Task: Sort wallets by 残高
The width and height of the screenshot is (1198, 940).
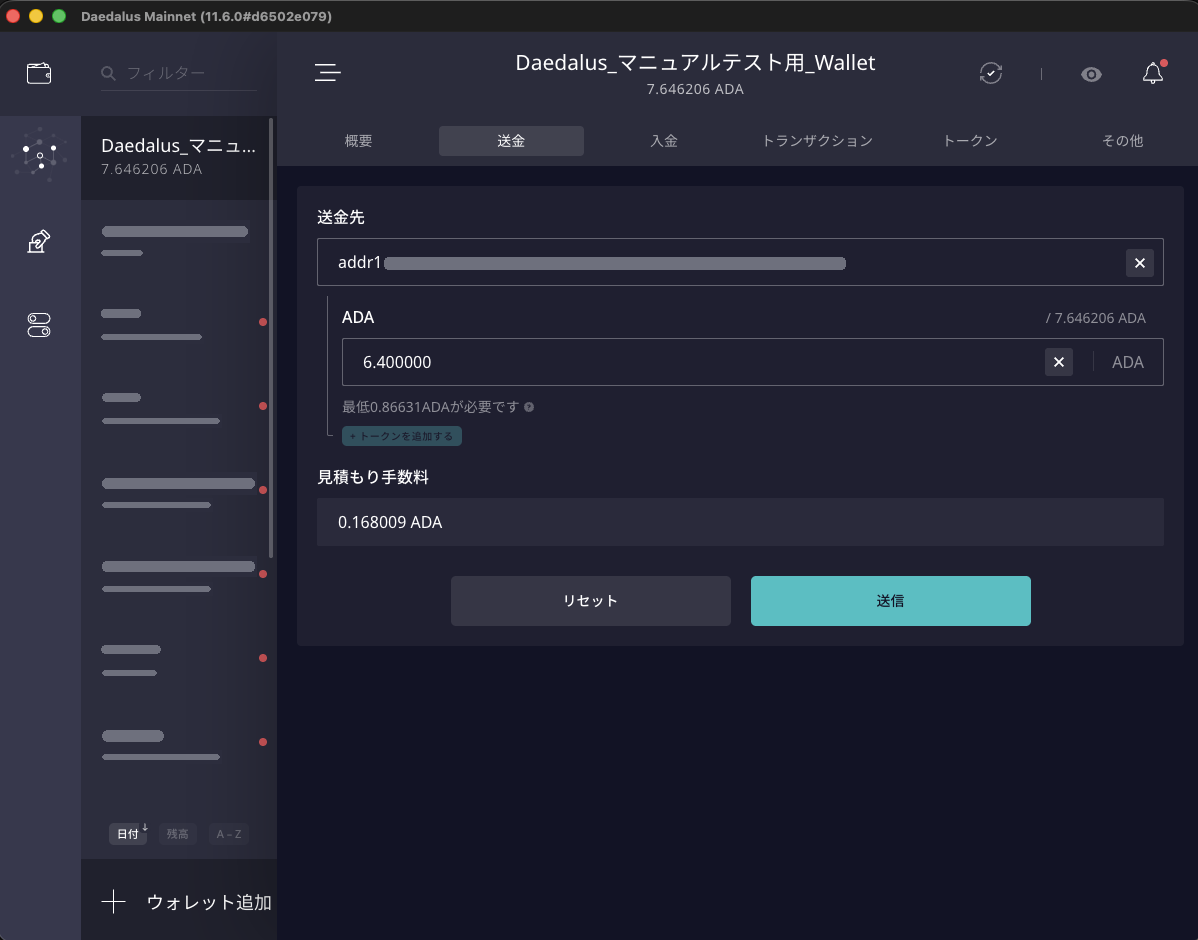Action: click(x=177, y=834)
